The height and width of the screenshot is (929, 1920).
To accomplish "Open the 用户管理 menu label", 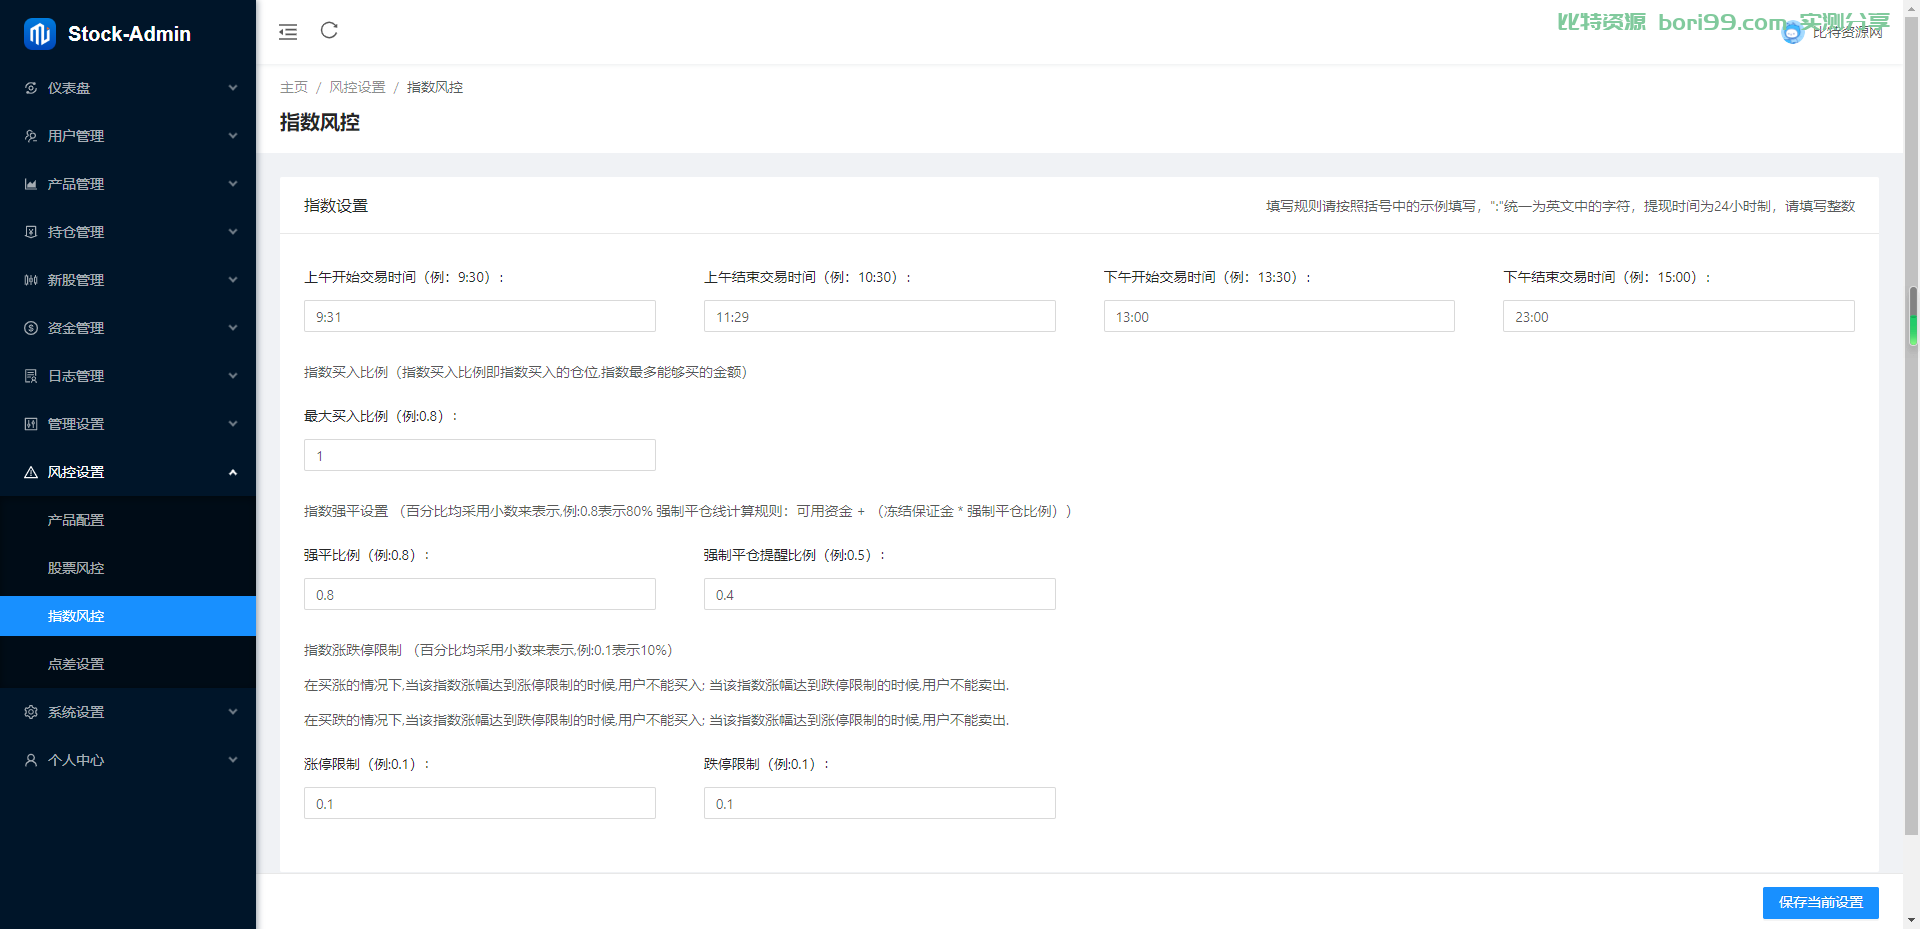I will click(x=76, y=136).
